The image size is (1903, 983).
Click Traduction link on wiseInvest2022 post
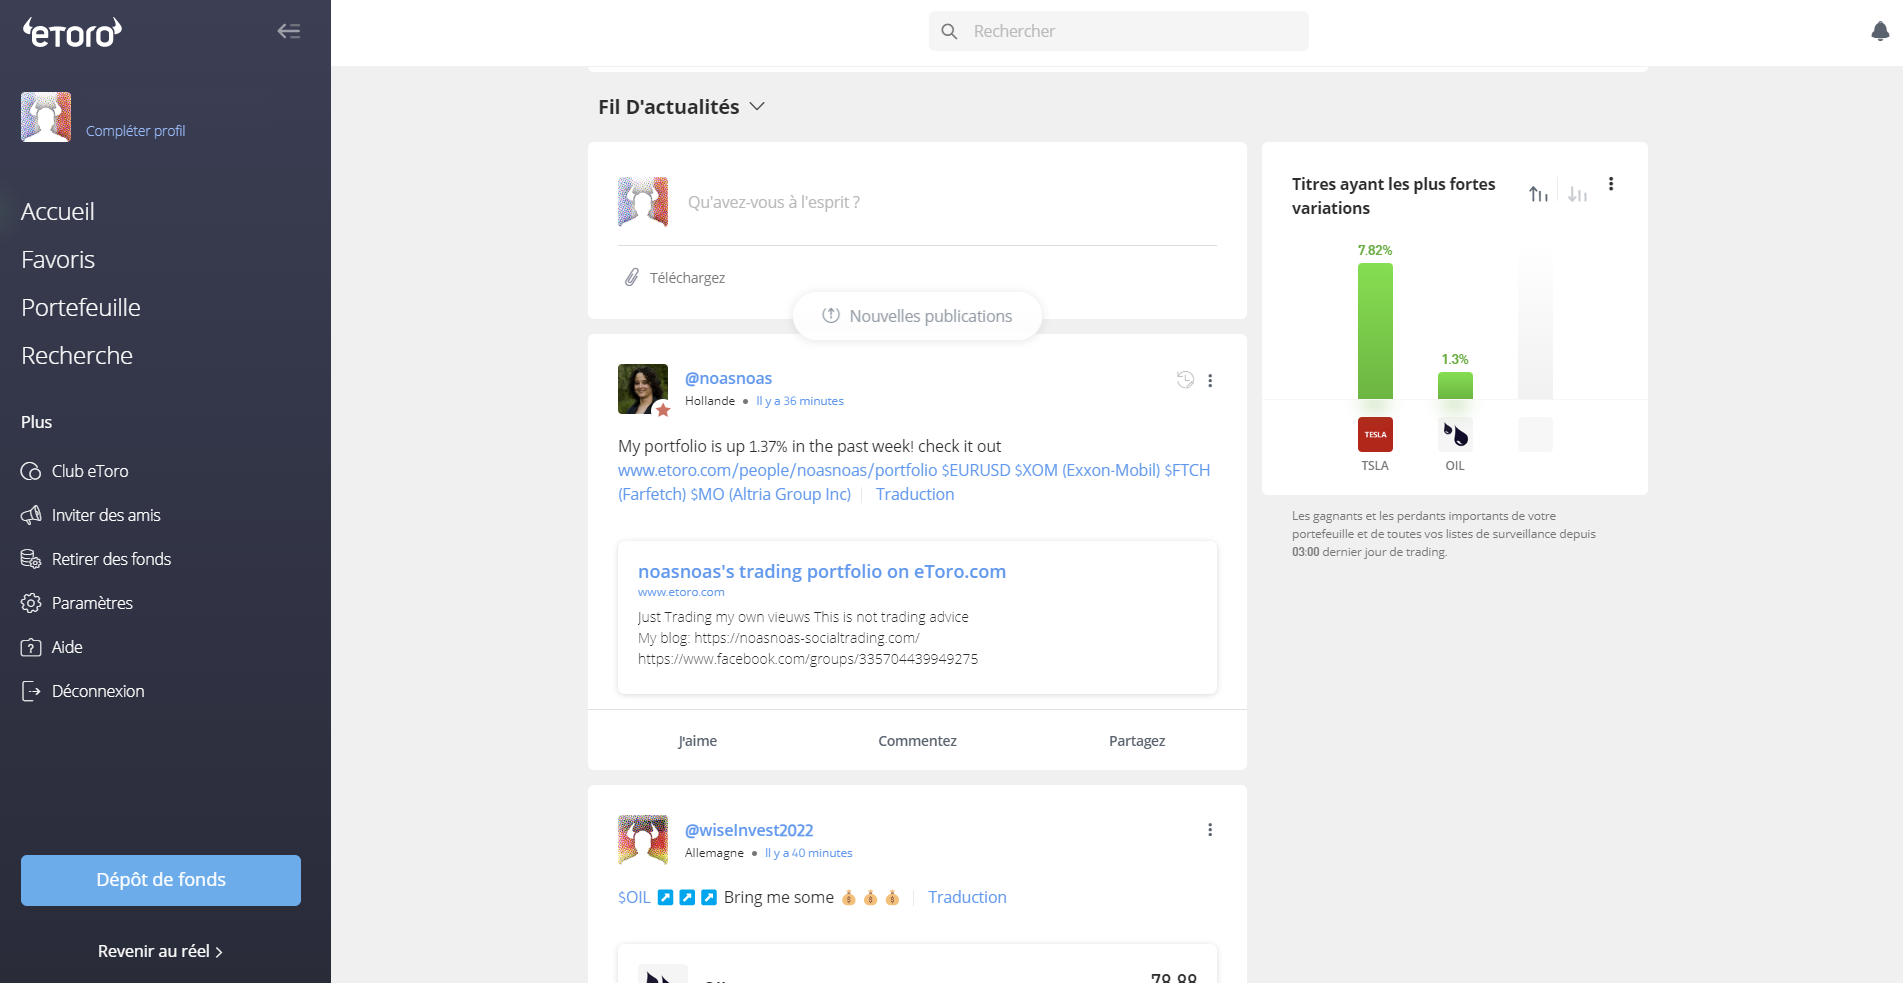coord(967,897)
